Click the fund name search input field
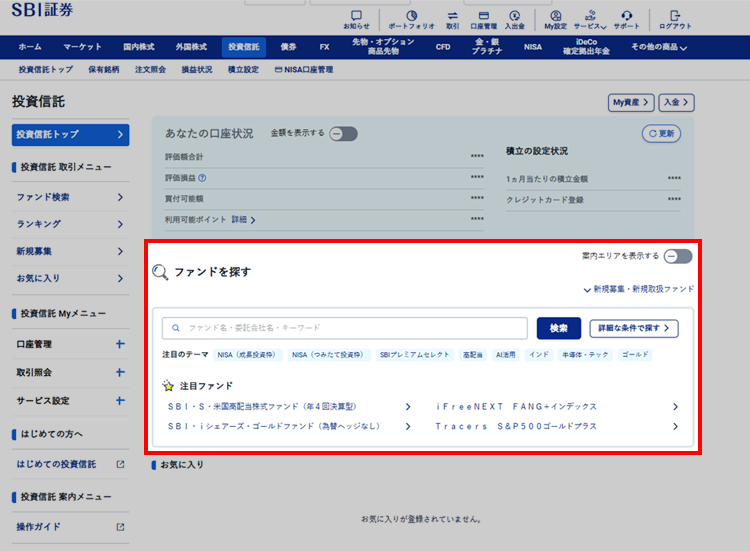 (345, 328)
